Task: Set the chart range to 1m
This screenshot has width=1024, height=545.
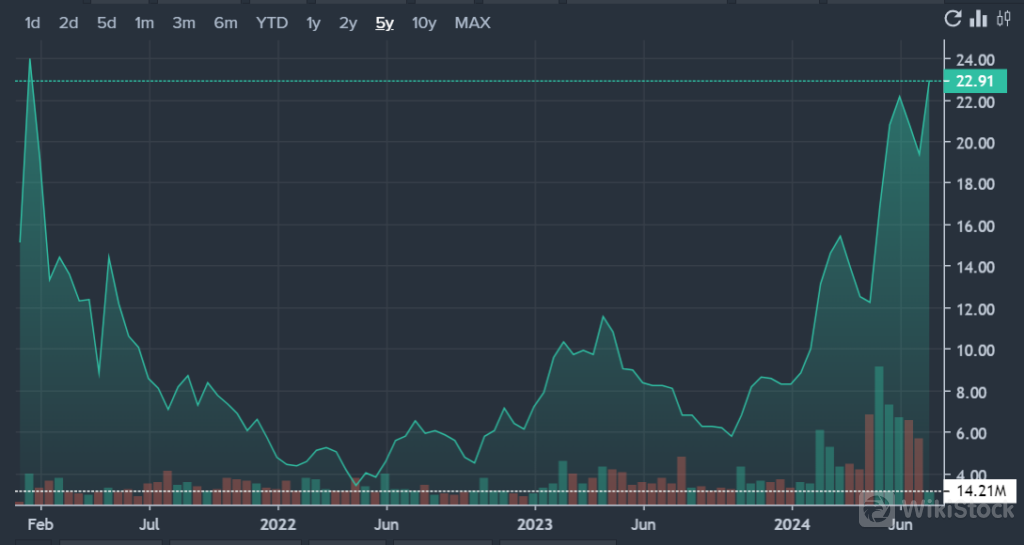Action: click(144, 22)
